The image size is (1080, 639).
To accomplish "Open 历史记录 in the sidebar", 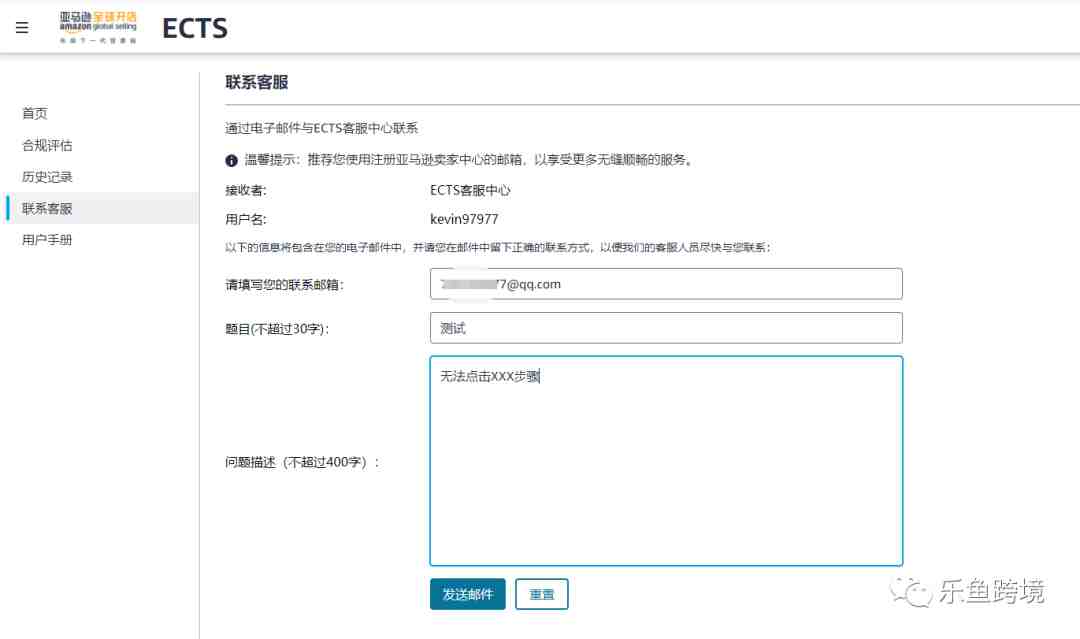I will (47, 177).
